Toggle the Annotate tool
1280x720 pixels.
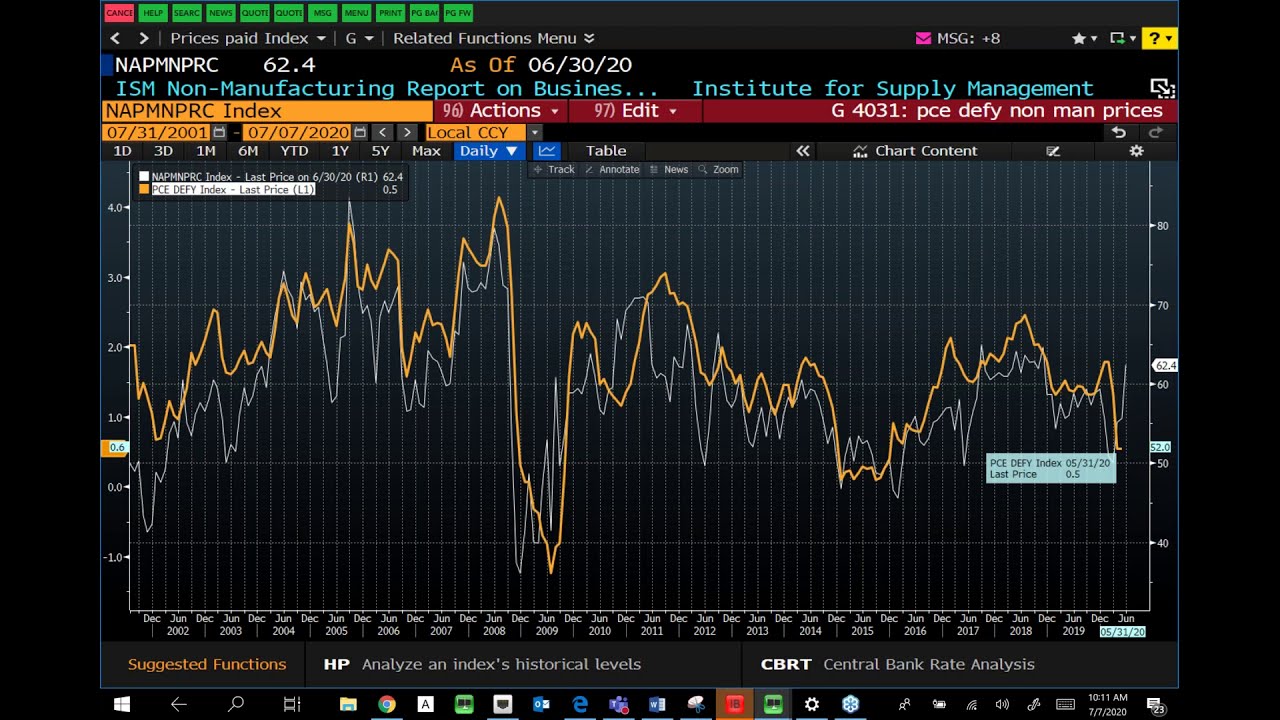point(612,169)
